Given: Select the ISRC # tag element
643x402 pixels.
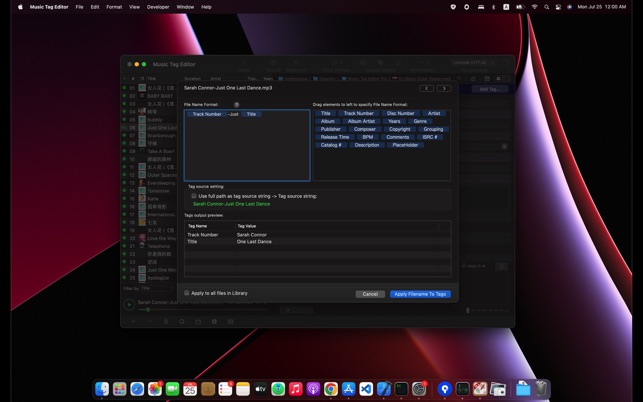Looking at the screenshot, I should (430, 137).
